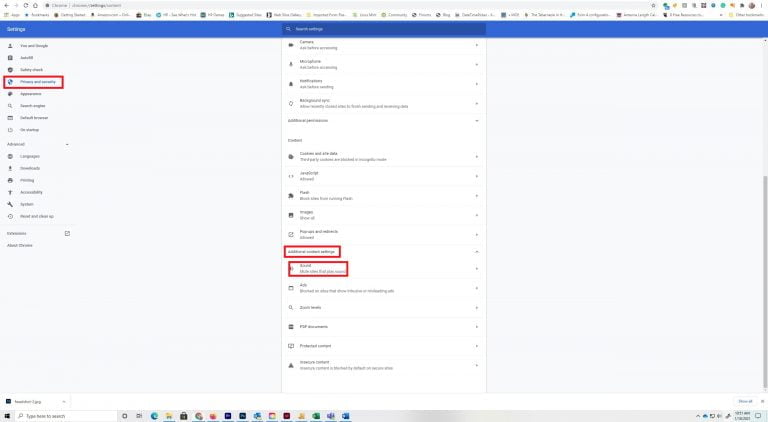Viewport: 768px width, 422px height.
Task: Select Privacy and security in sidebar
Action: pos(38,82)
